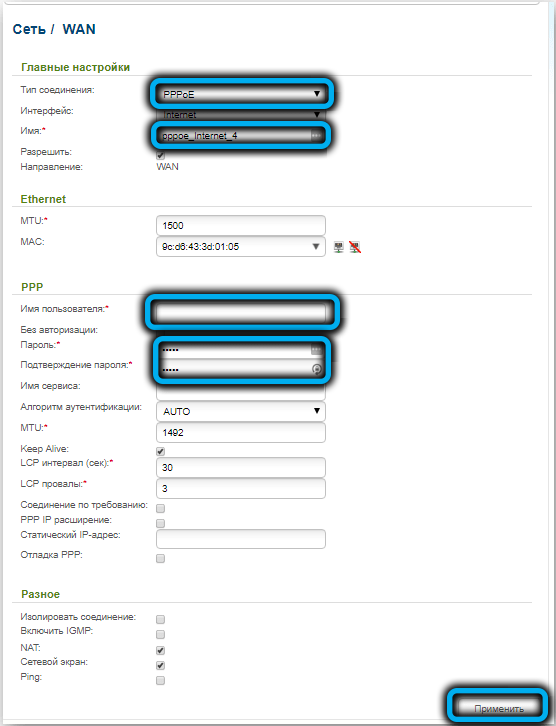Click the Применить button

point(499,708)
